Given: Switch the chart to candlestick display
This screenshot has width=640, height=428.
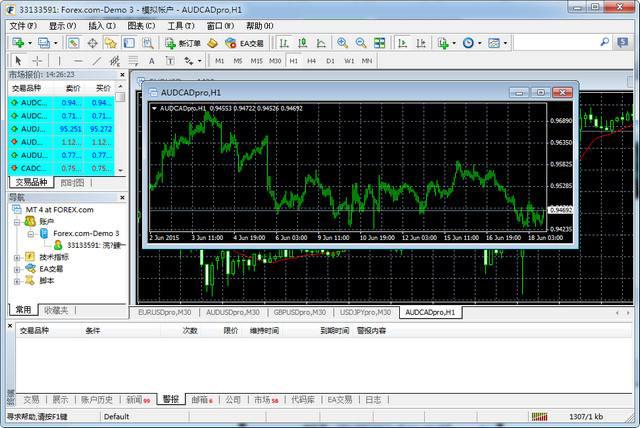Looking at the screenshot, I should point(301,43).
